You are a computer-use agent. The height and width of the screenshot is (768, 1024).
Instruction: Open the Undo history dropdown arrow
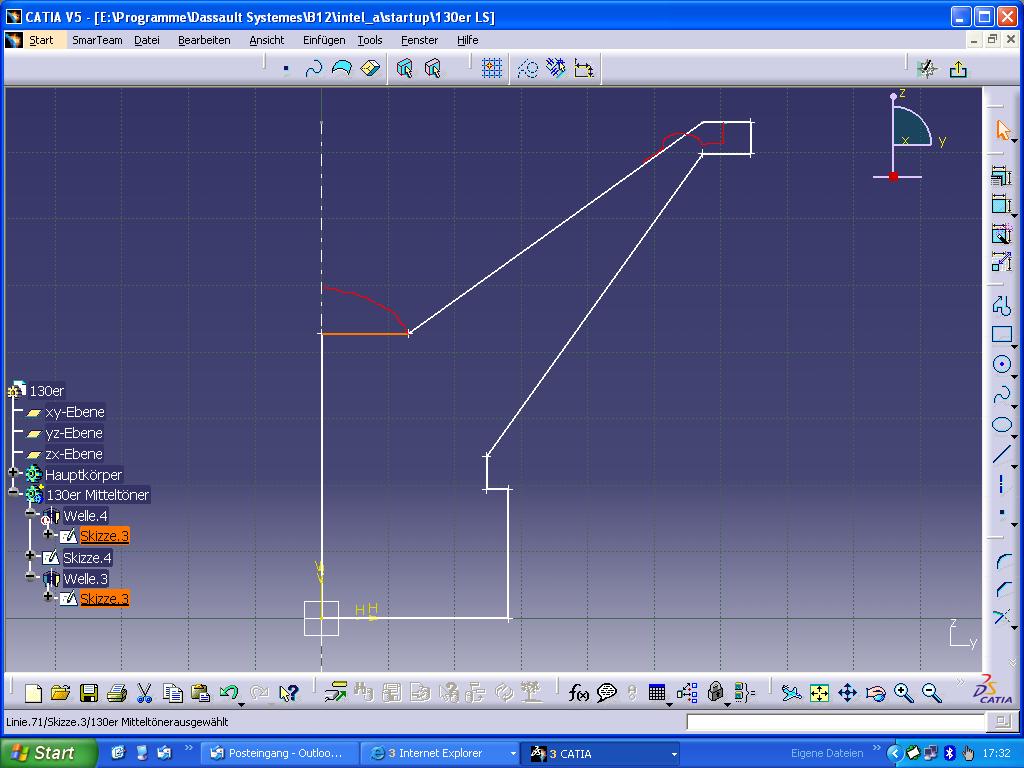[x=241, y=705]
